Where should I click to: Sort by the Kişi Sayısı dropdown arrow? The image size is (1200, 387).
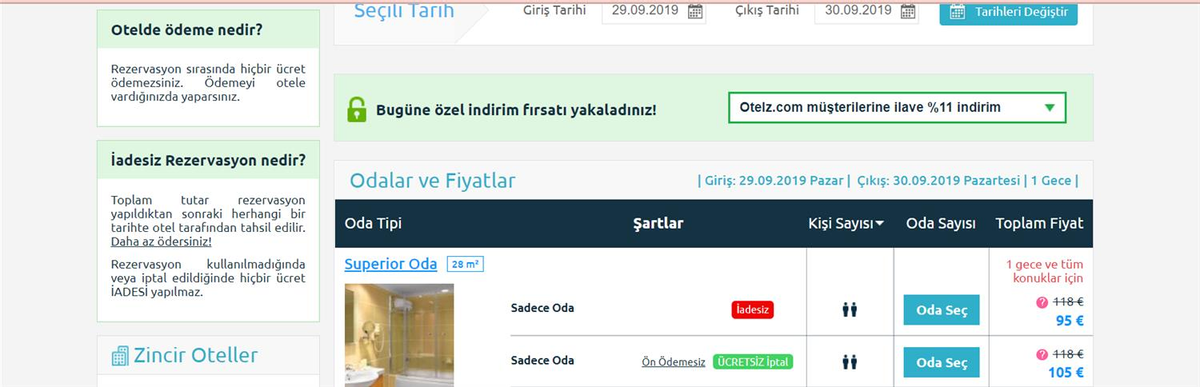click(x=880, y=224)
